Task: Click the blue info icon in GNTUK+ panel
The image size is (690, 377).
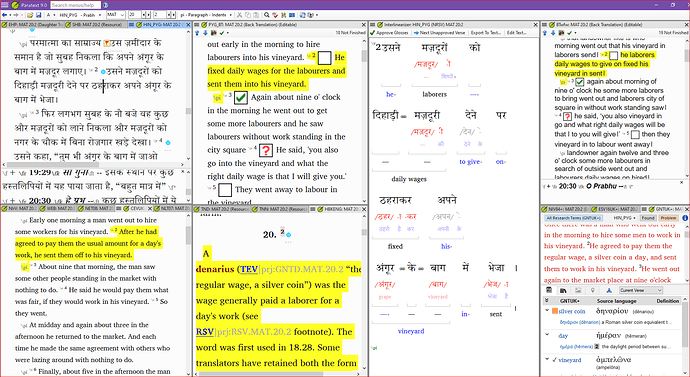Action: coord(685,218)
